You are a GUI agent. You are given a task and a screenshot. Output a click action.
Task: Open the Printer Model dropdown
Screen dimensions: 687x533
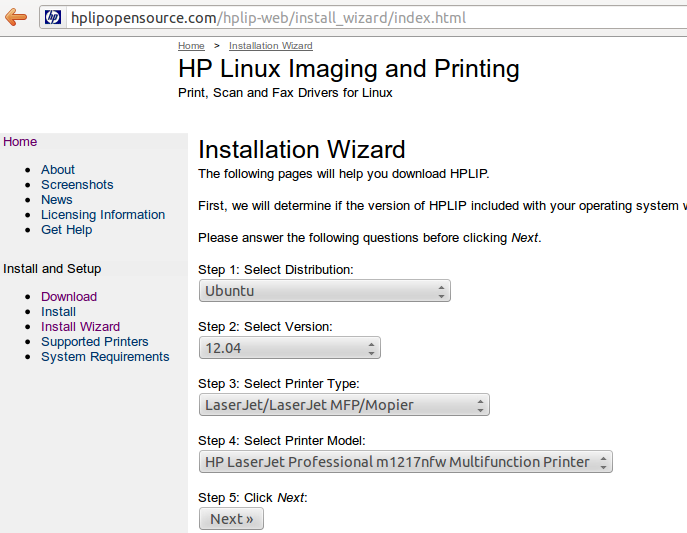(x=406, y=462)
